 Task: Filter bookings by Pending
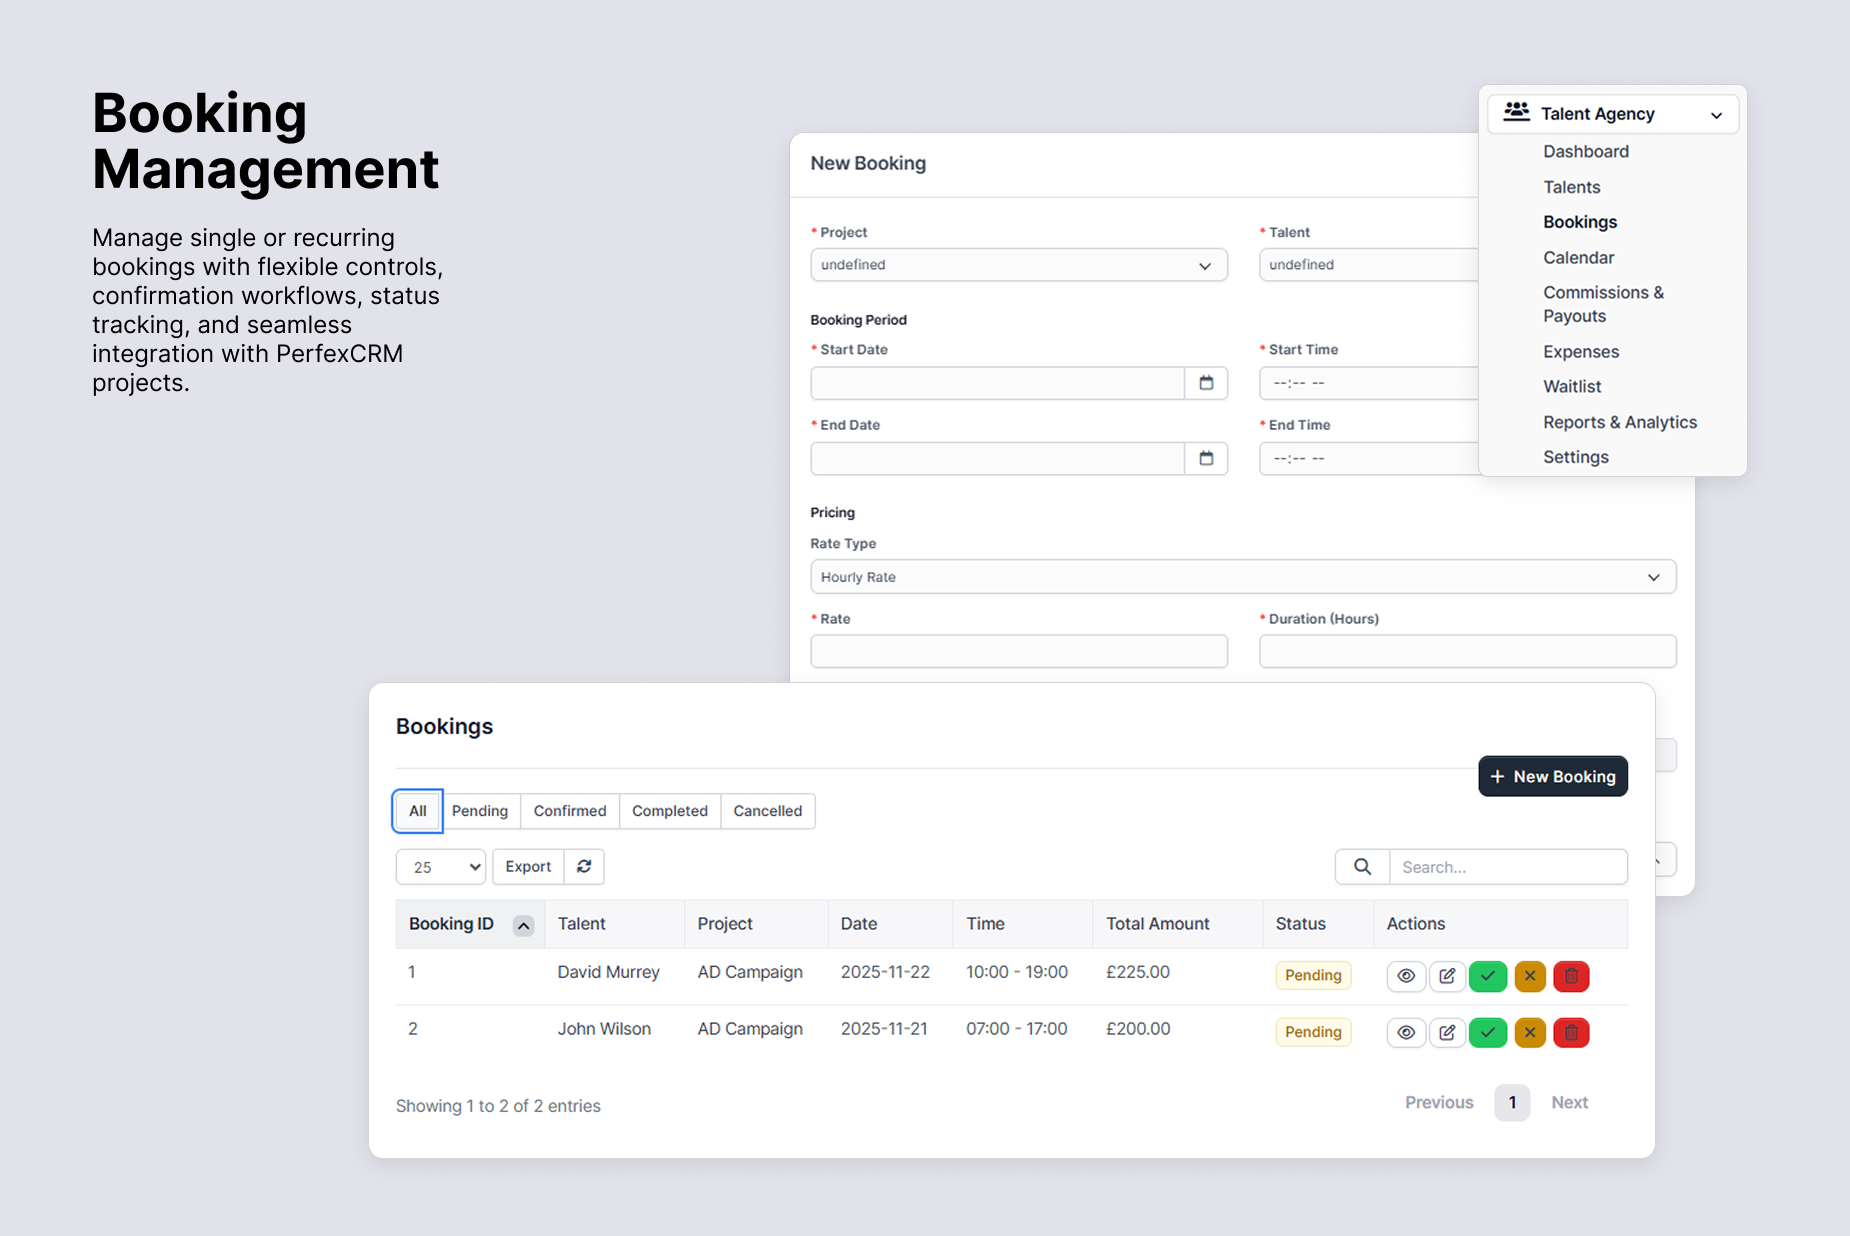[x=480, y=811]
